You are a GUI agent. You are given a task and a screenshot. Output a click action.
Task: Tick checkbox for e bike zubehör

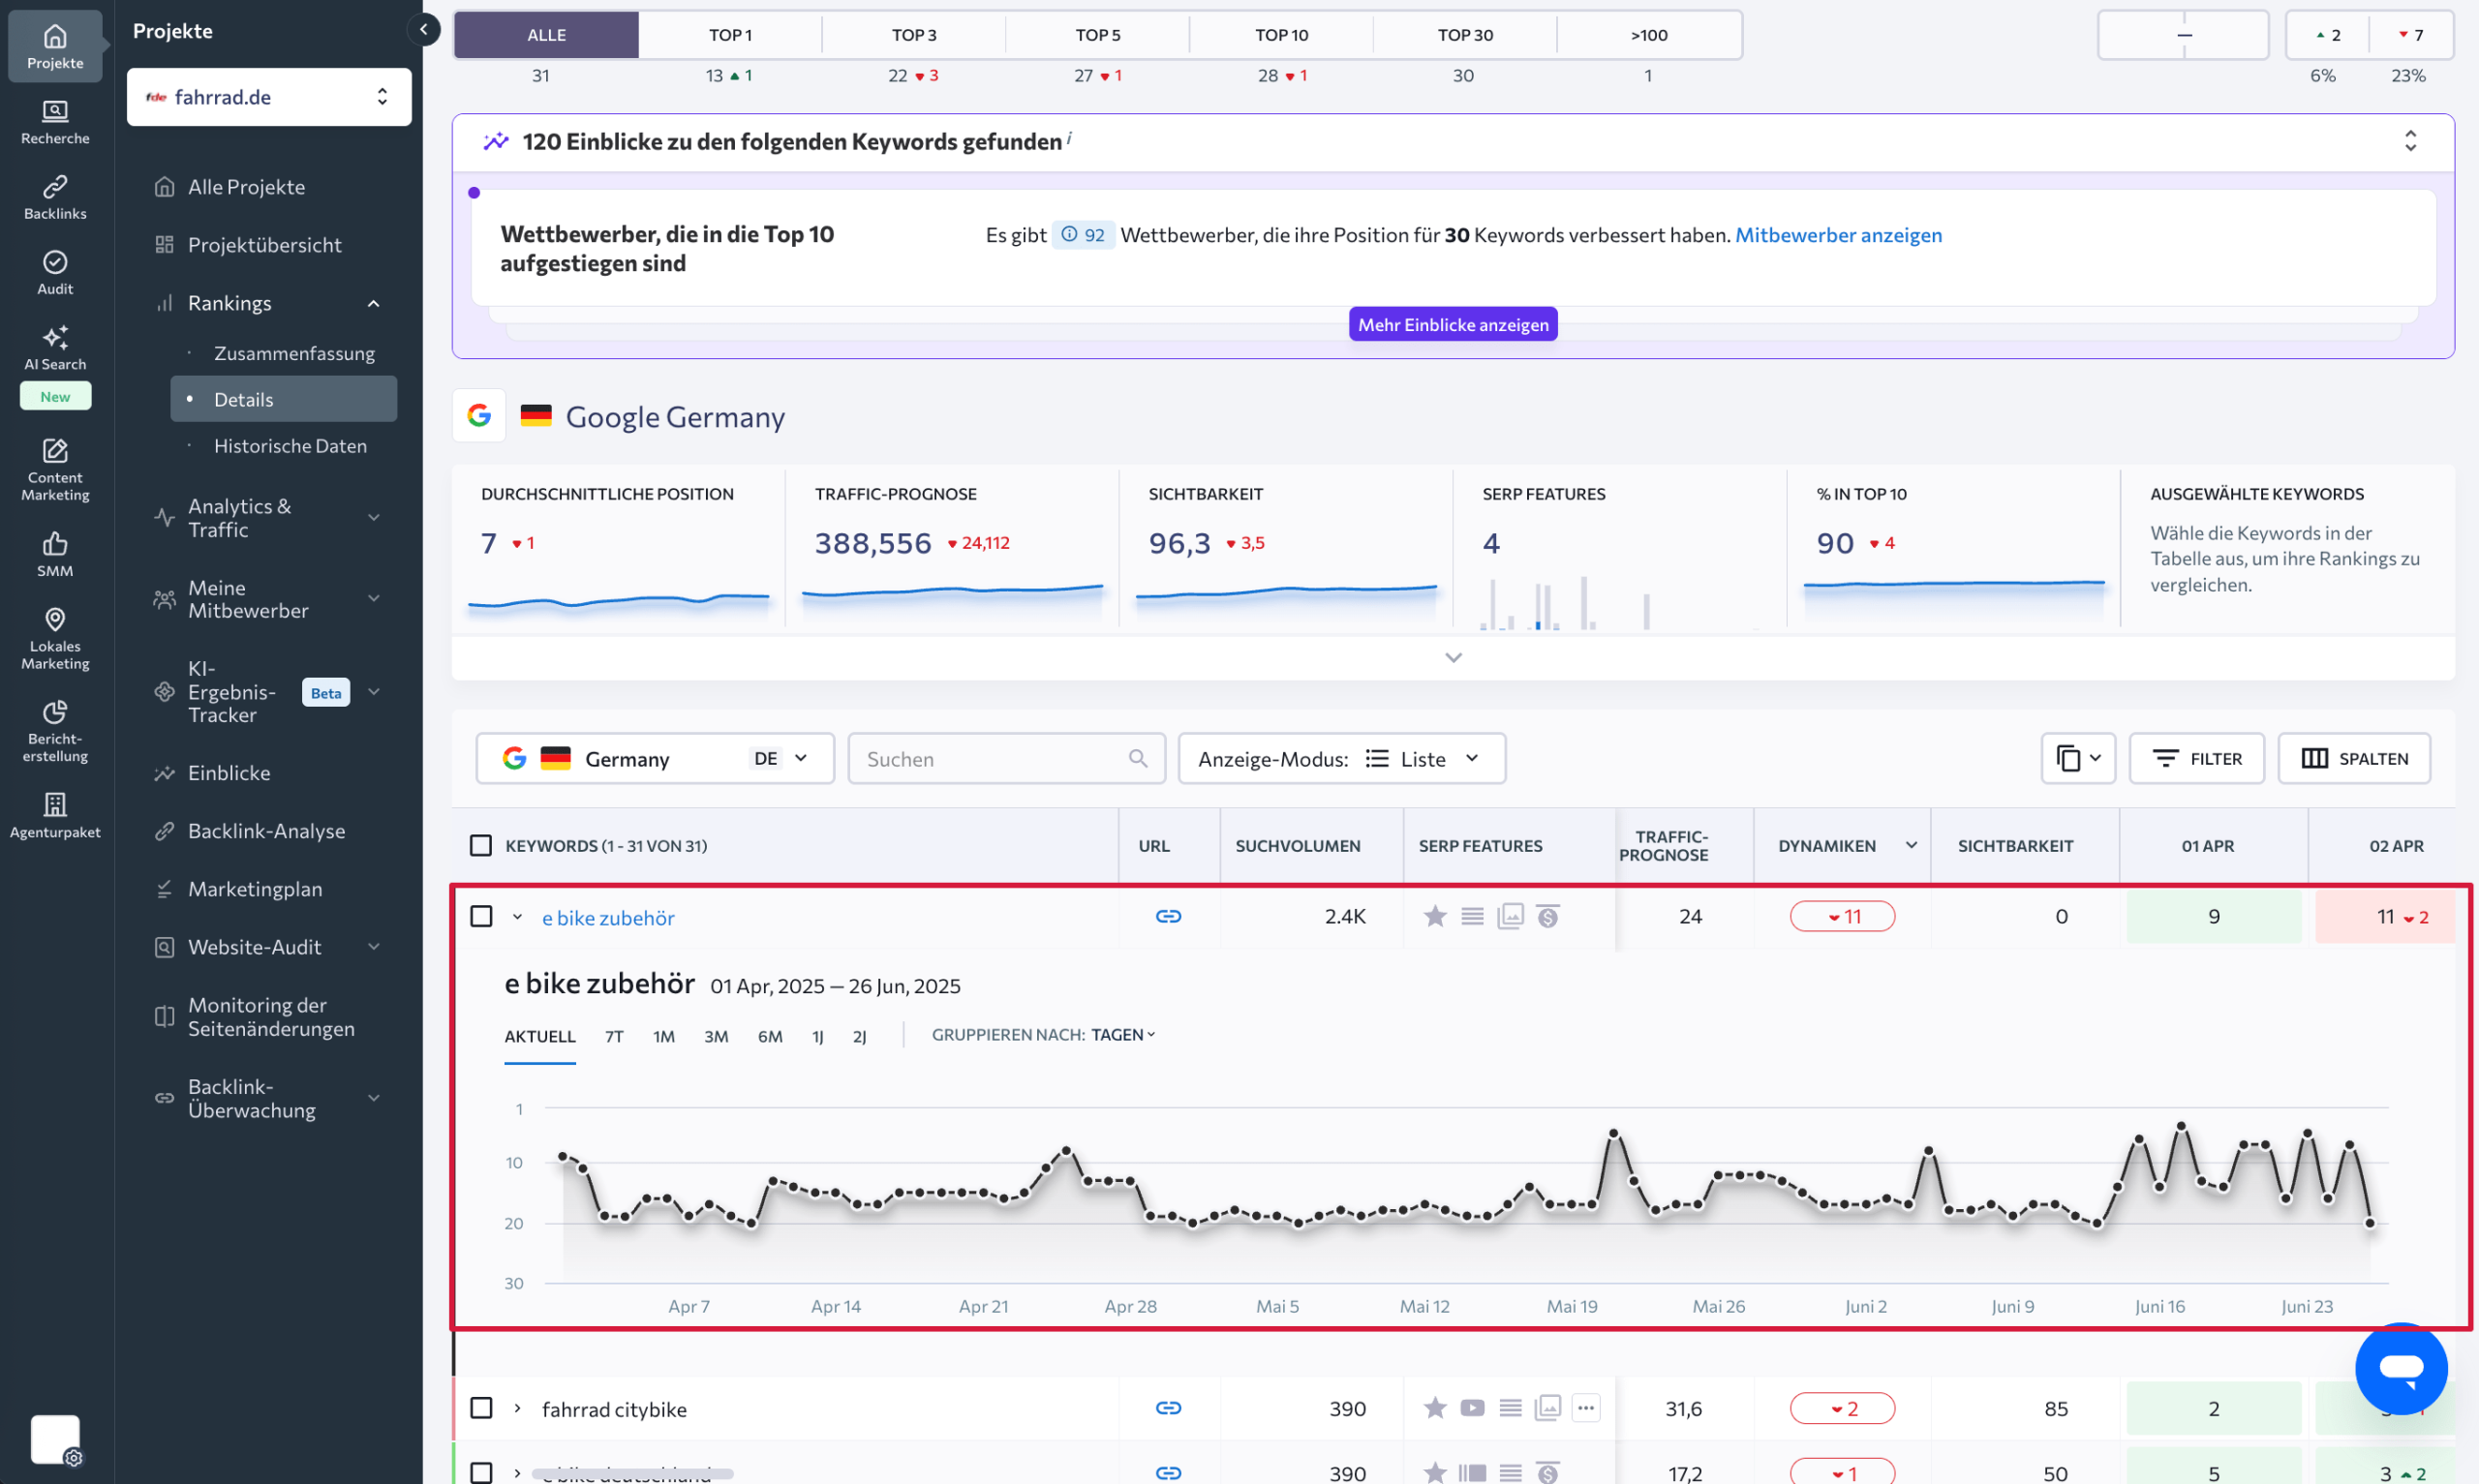[x=481, y=916]
